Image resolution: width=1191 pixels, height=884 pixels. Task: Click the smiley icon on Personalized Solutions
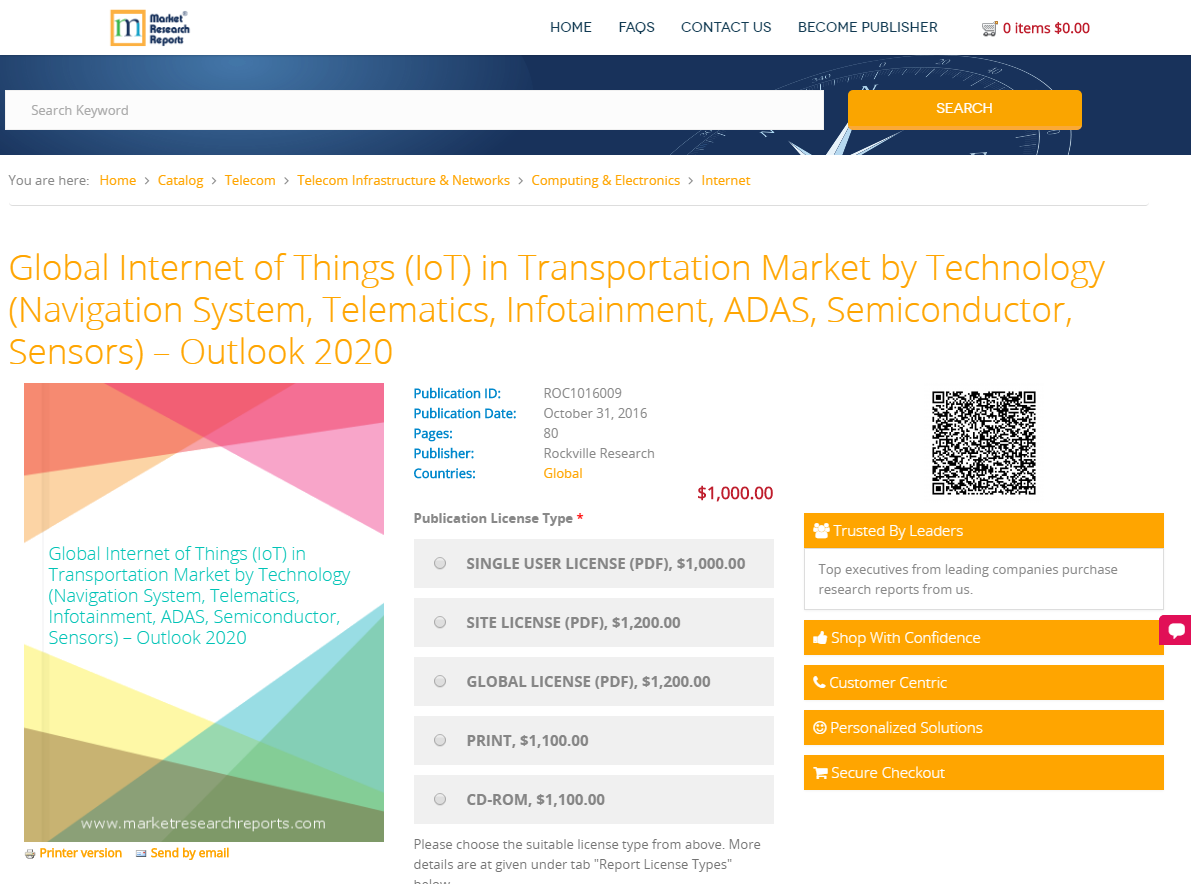tap(820, 728)
